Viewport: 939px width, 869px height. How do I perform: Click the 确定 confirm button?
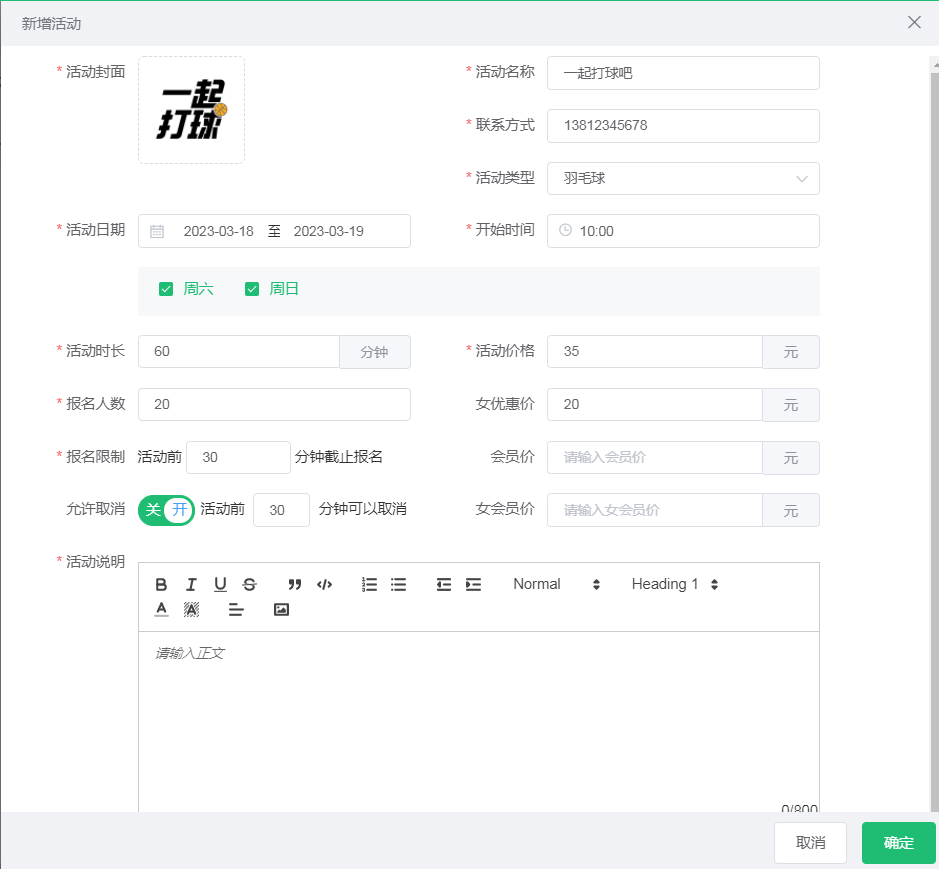pyautogui.click(x=897, y=842)
